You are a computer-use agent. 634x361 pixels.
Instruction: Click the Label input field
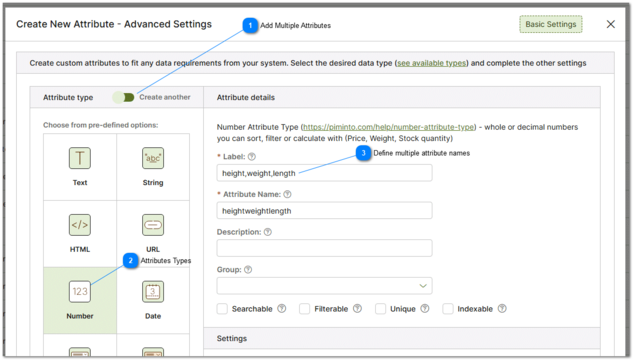pyautogui.click(x=324, y=173)
